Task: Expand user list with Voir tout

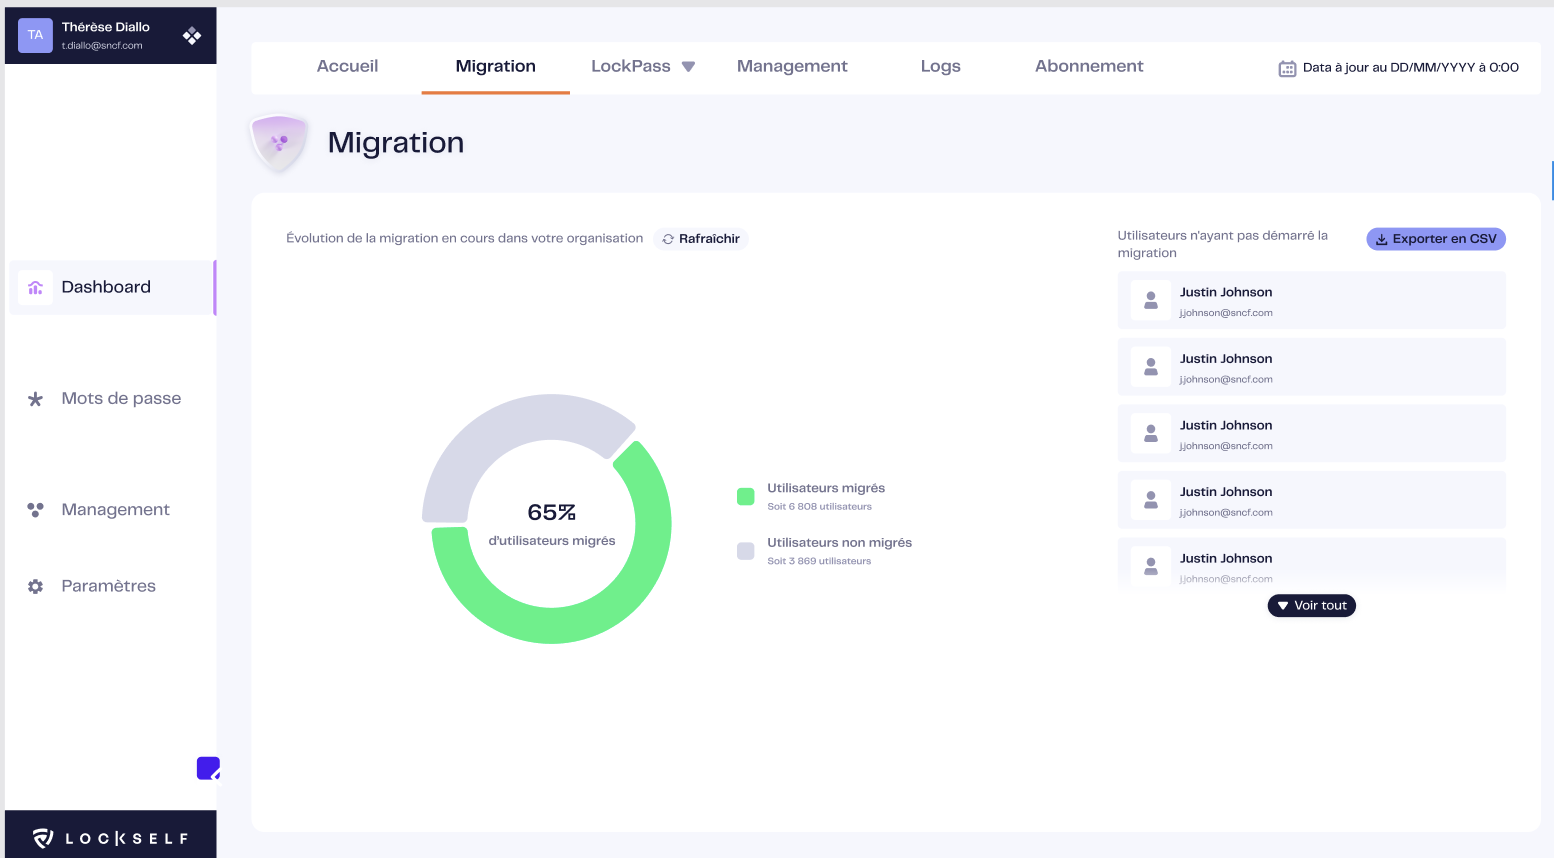Action: click(x=1311, y=606)
